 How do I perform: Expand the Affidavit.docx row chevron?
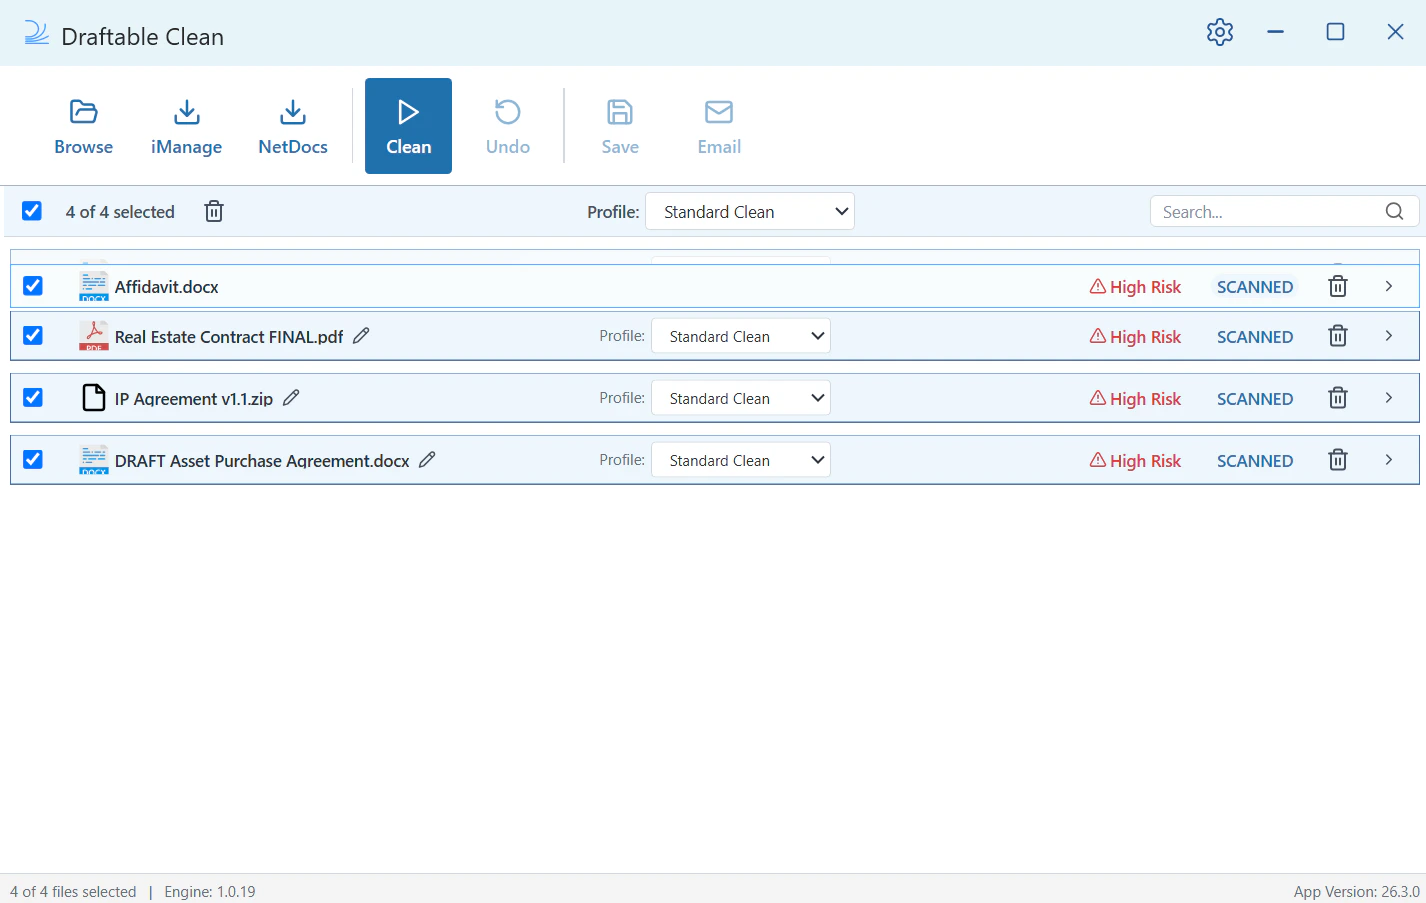[1388, 287]
